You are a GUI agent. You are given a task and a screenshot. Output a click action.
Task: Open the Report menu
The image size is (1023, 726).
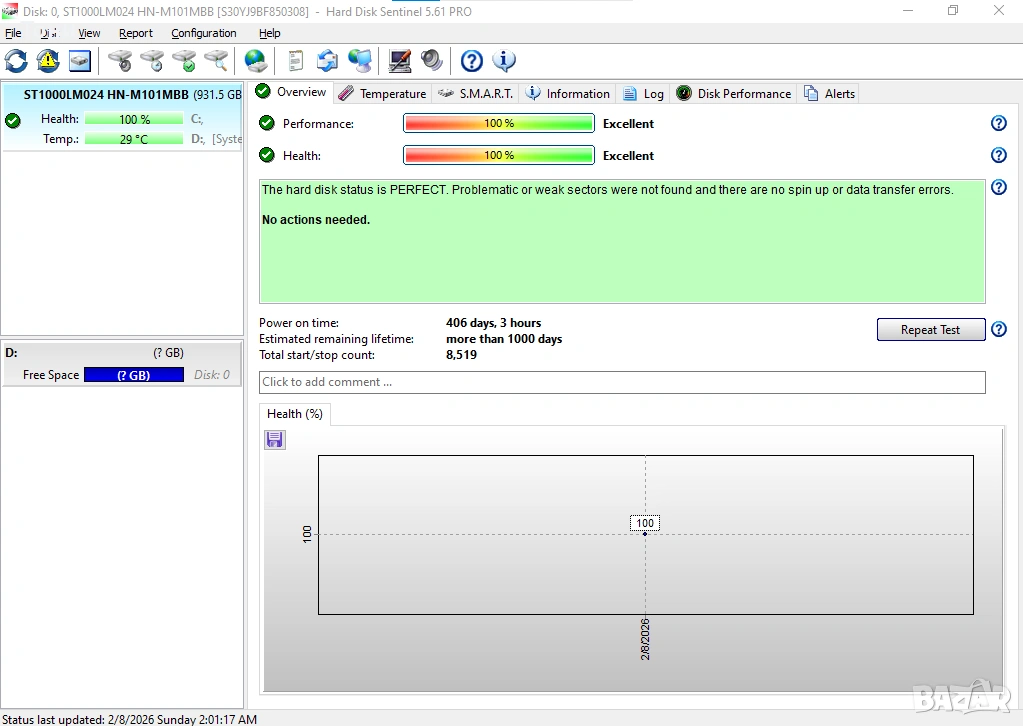tap(136, 33)
